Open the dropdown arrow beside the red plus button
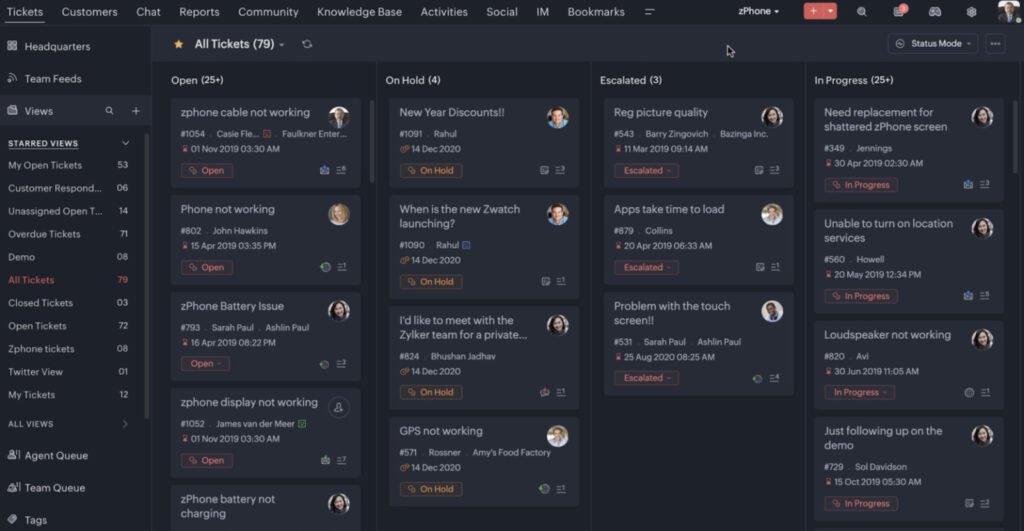 830,11
